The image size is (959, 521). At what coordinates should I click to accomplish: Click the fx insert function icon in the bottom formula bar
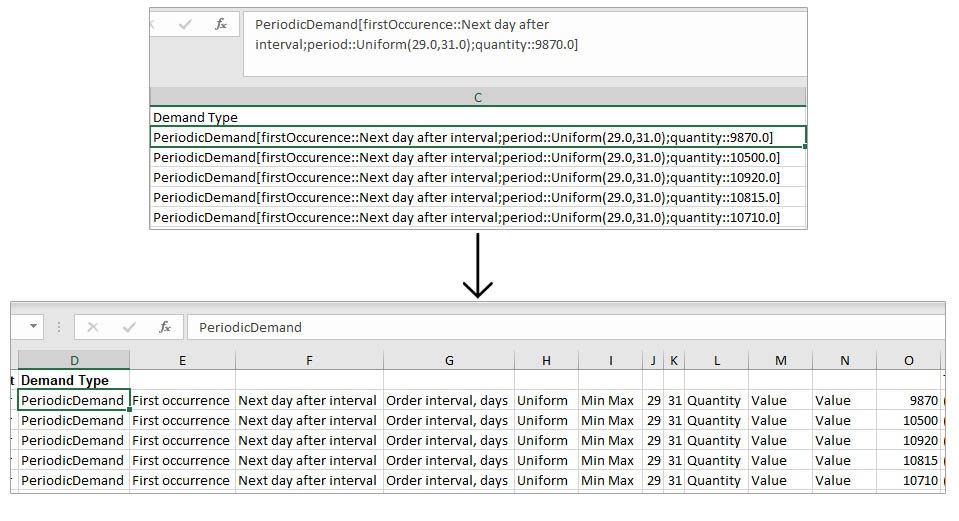tap(165, 327)
